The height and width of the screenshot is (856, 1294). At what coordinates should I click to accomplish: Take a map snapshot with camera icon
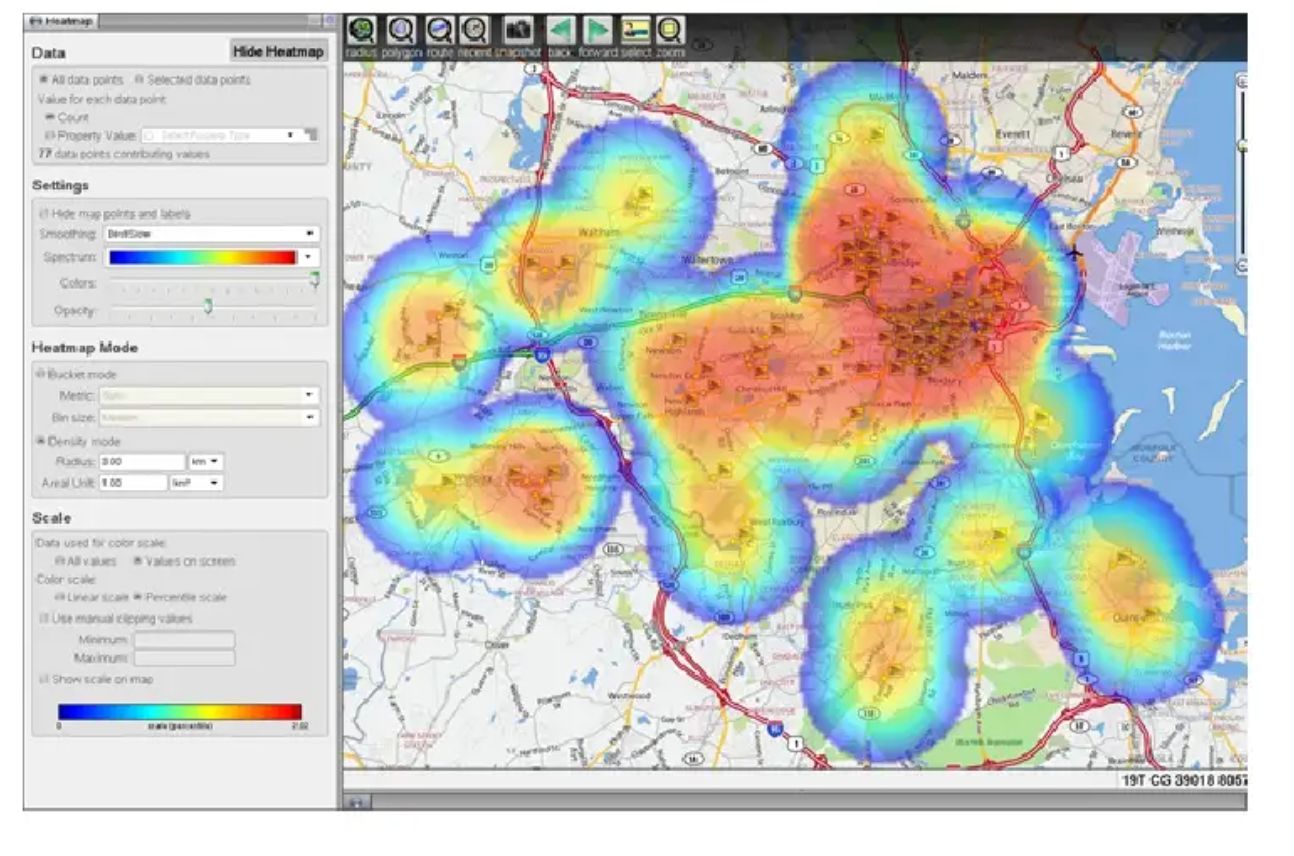pyautogui.click(x=518, y=31)
